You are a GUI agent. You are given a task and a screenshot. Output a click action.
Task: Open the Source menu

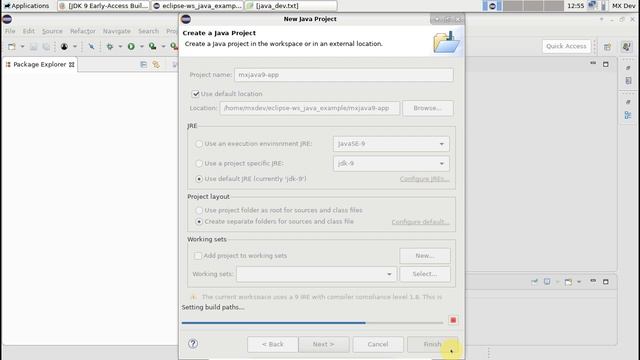(x=52, y=31)
